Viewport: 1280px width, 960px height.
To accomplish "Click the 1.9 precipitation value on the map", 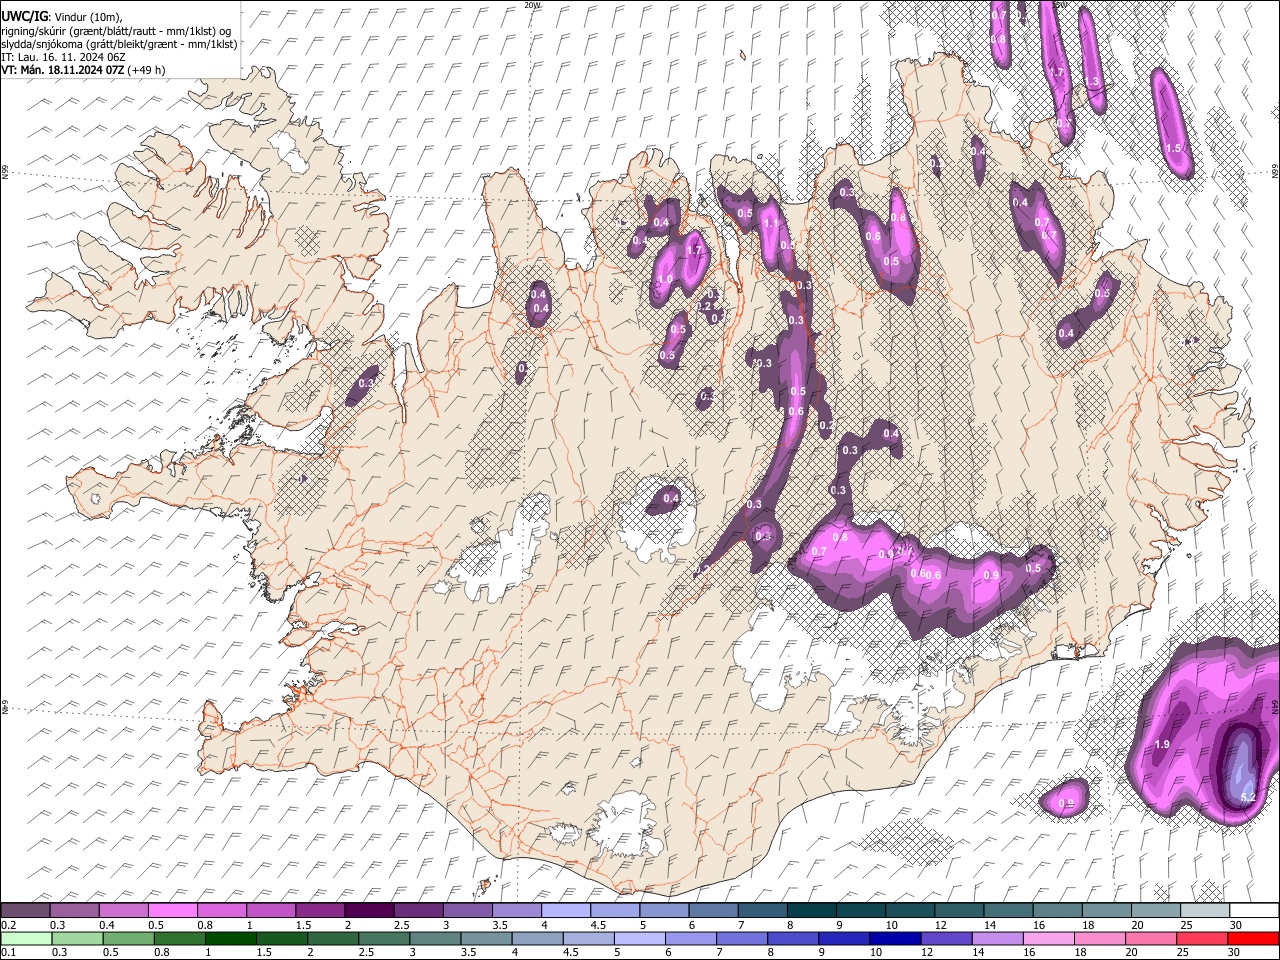I will pyautogui.click(x=1162, y=745).
